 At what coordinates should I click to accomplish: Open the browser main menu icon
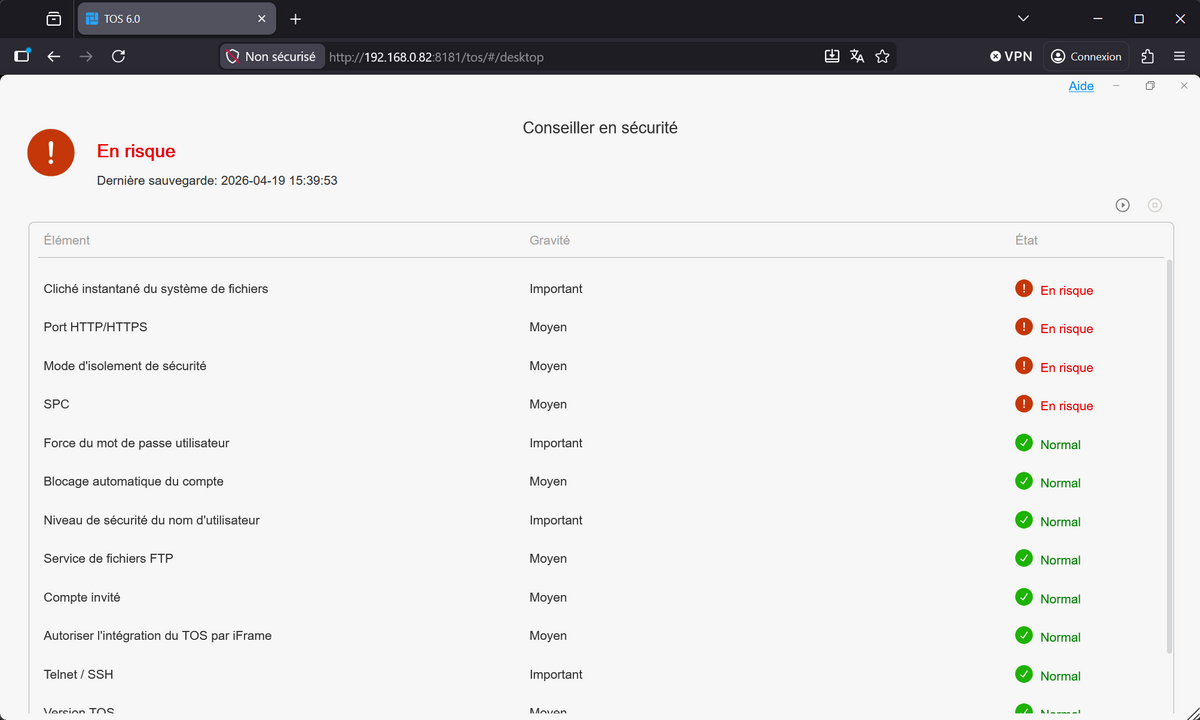pyautogui.click(x=1178, y=57)
